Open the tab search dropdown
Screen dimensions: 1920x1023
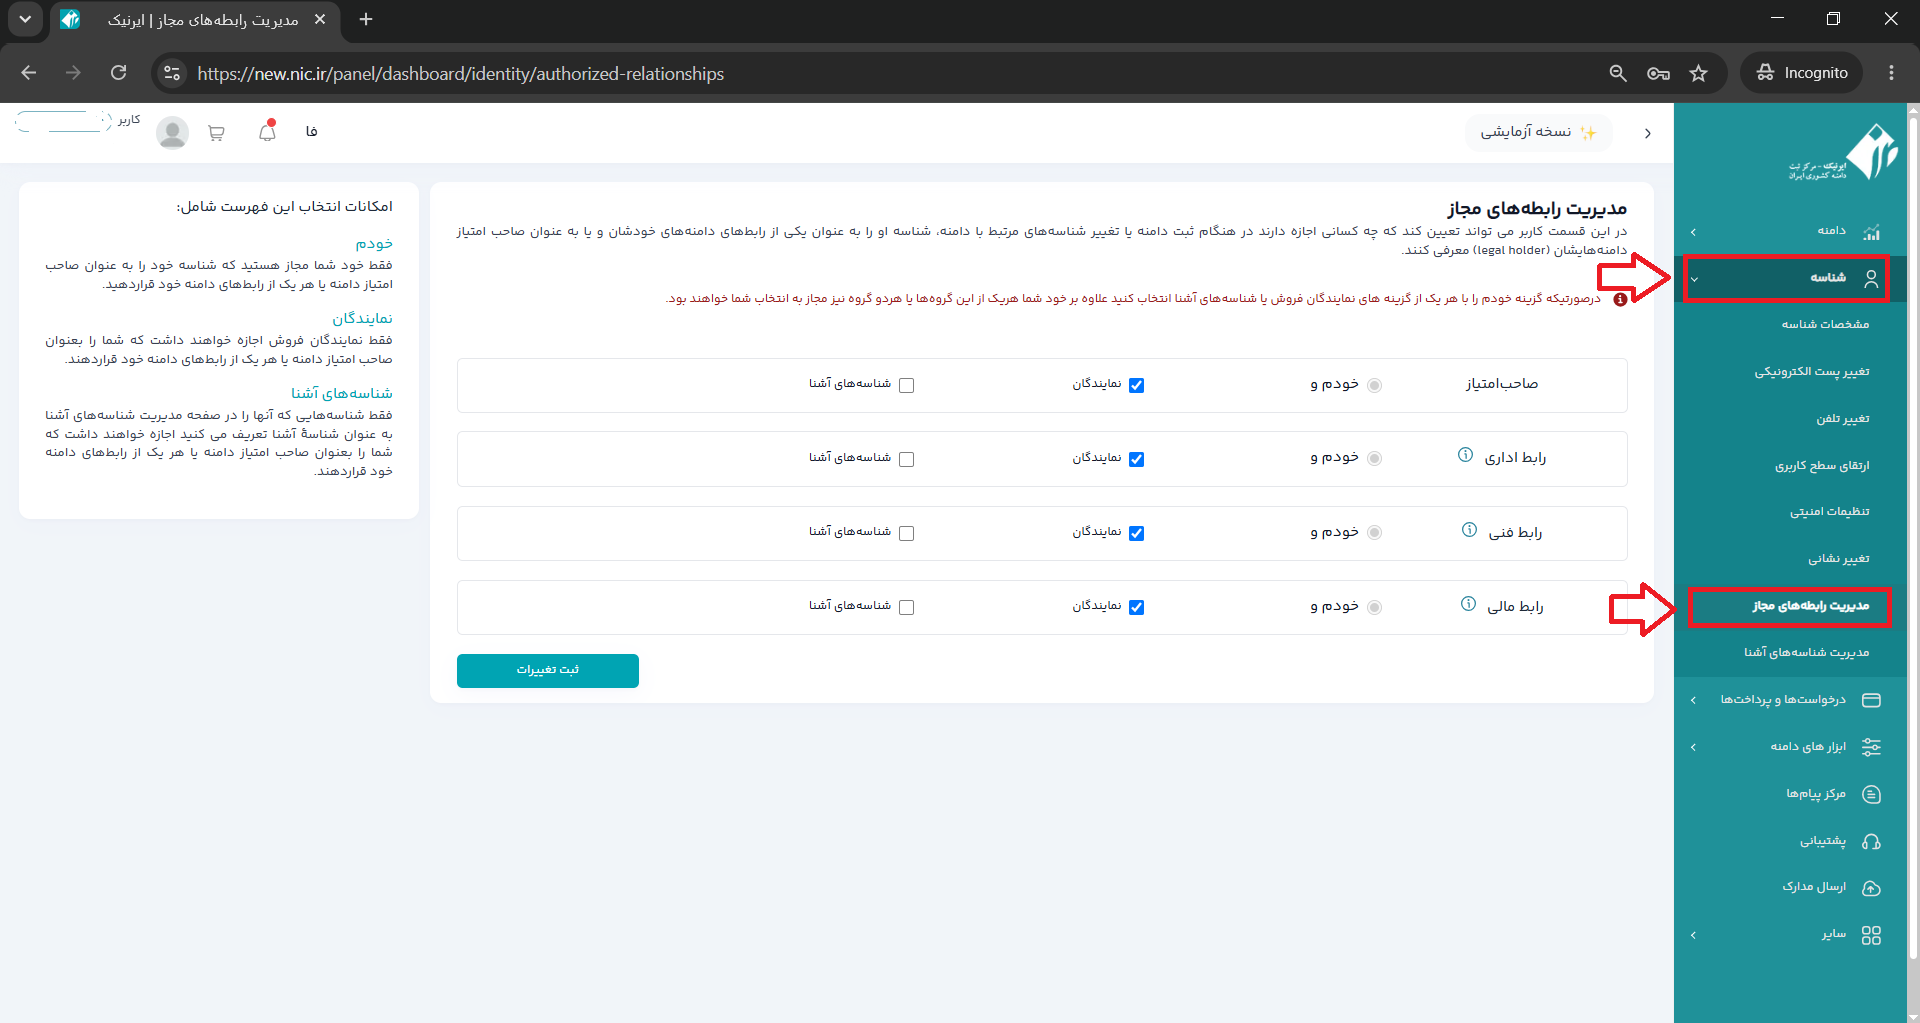pyautogui.click(x=25, y=19)
